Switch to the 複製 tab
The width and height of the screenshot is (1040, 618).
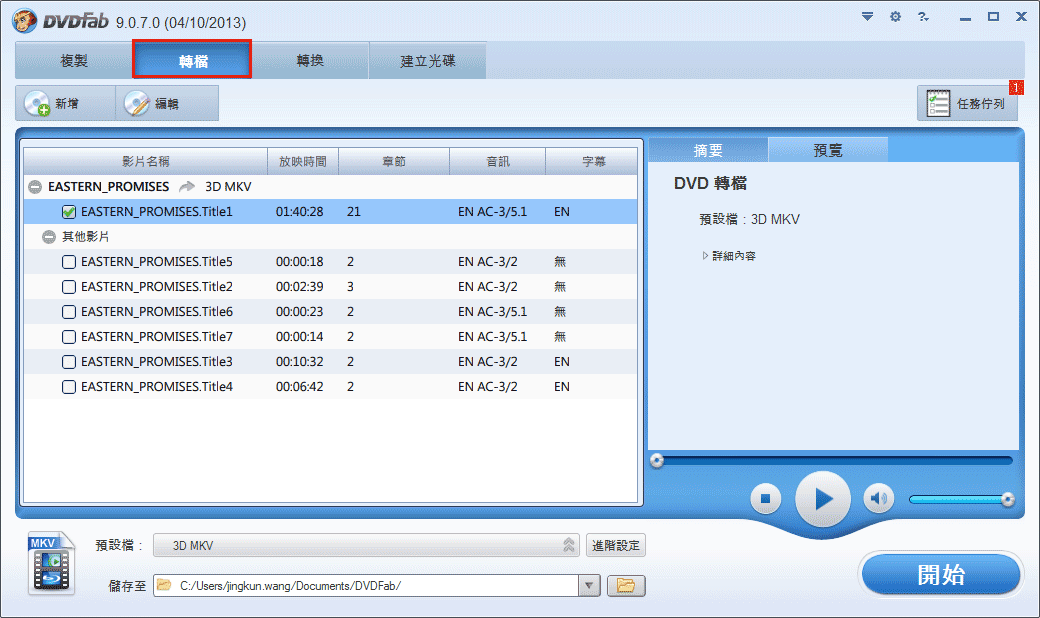click(x=74, y=60)
